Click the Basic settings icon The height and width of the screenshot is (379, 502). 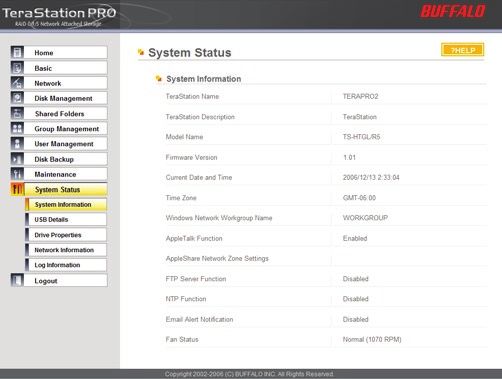pyautogui.click(x=17, y=68)
